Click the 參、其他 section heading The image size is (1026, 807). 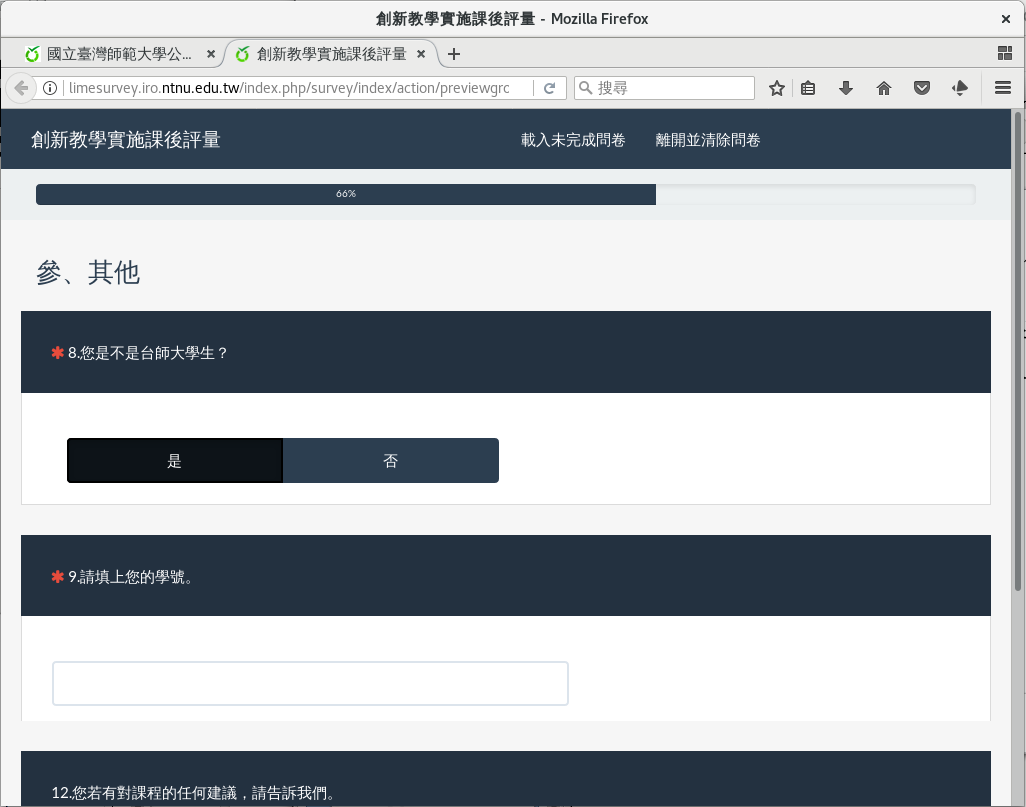[x=88, y=272]
